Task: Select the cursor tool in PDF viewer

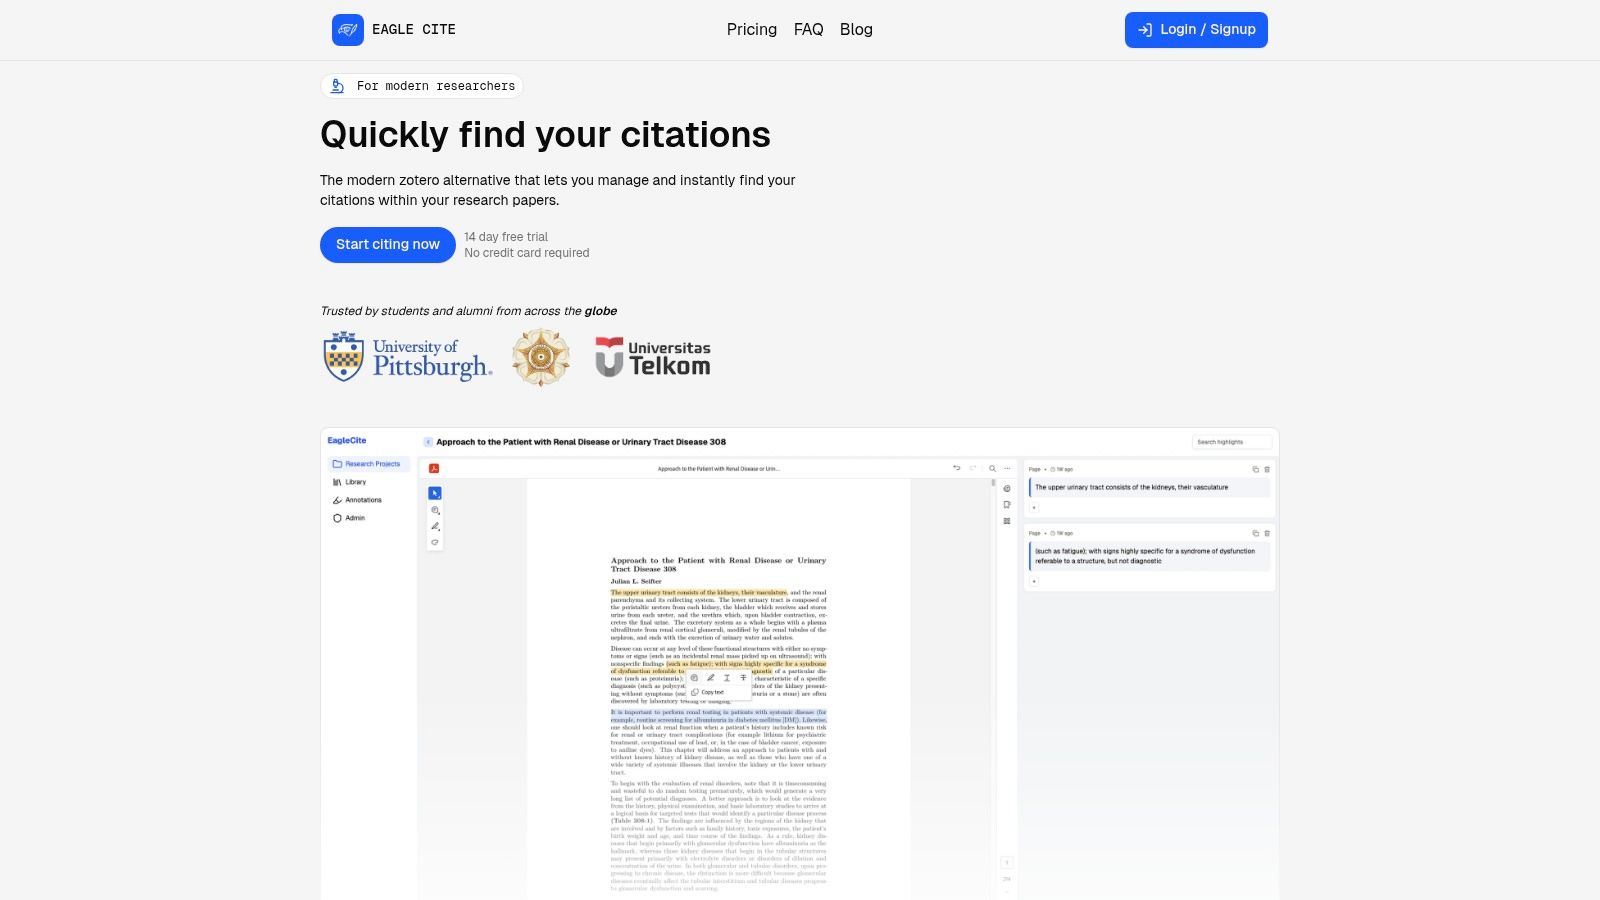Action: click(x=435, y=493)
